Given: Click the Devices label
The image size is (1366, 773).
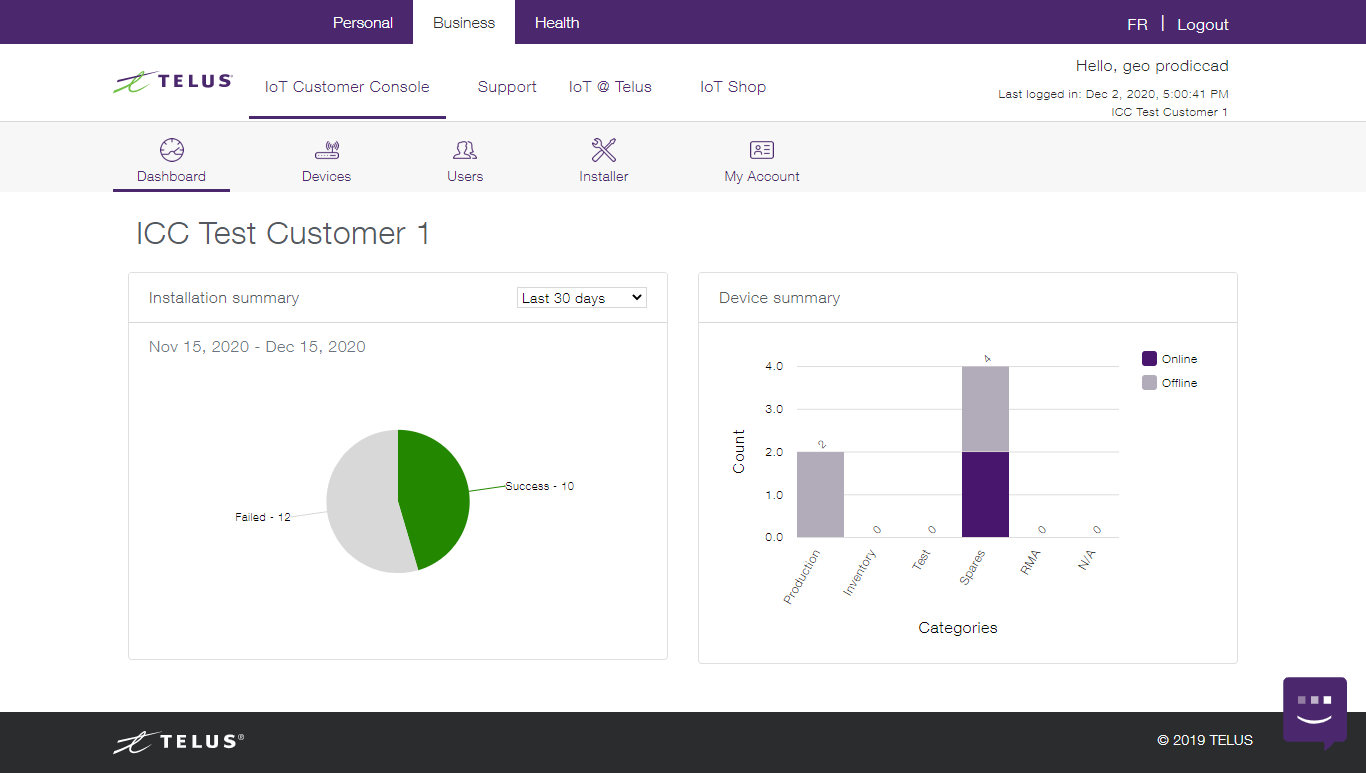Looking at the screenshot, I should point(327,176).
